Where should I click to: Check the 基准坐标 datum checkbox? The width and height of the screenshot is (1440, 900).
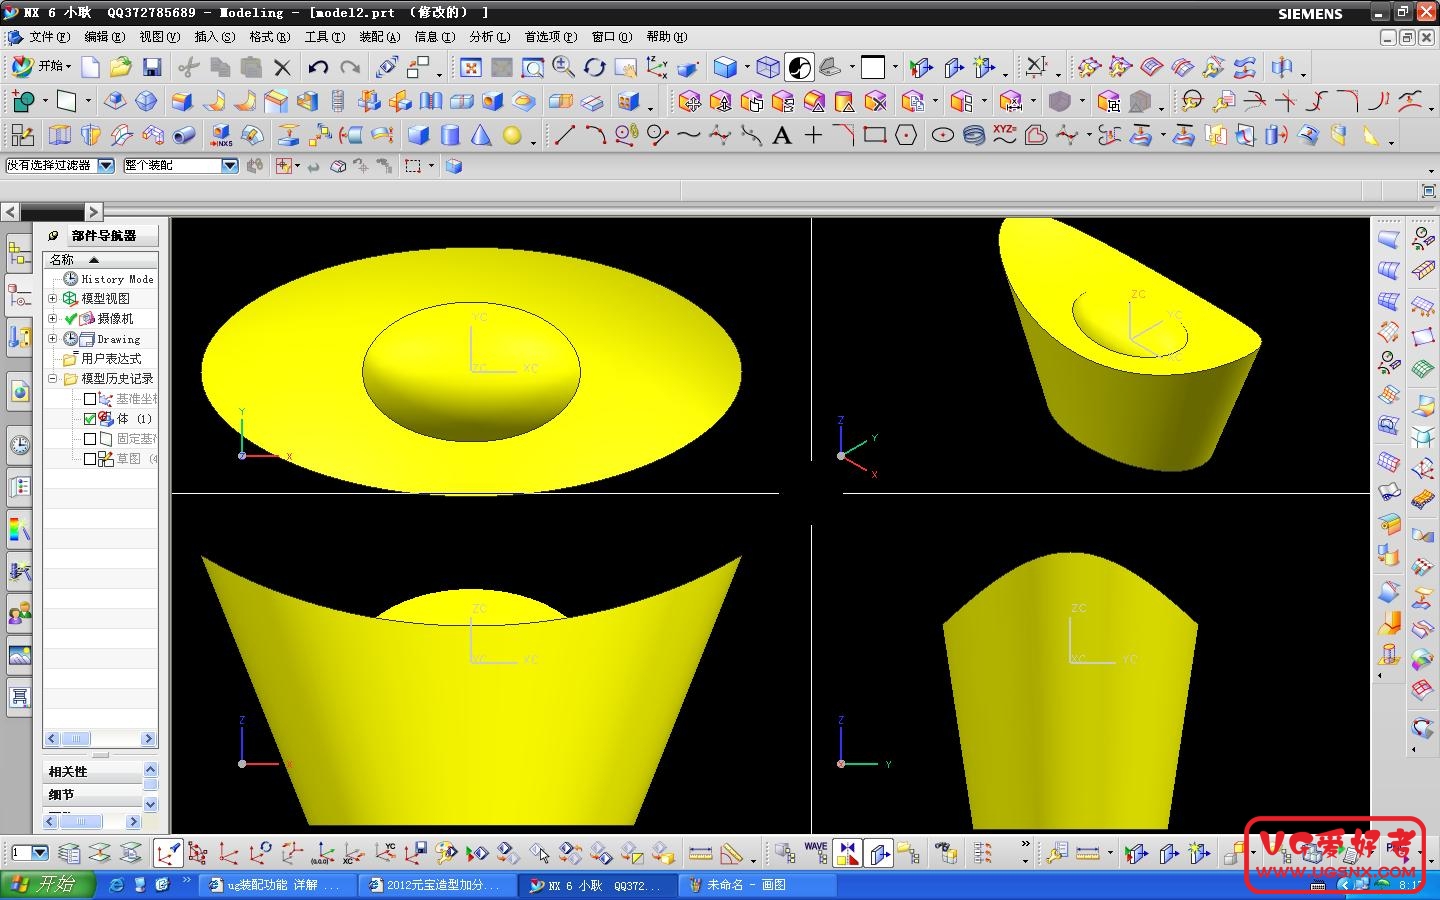point(90,399)
